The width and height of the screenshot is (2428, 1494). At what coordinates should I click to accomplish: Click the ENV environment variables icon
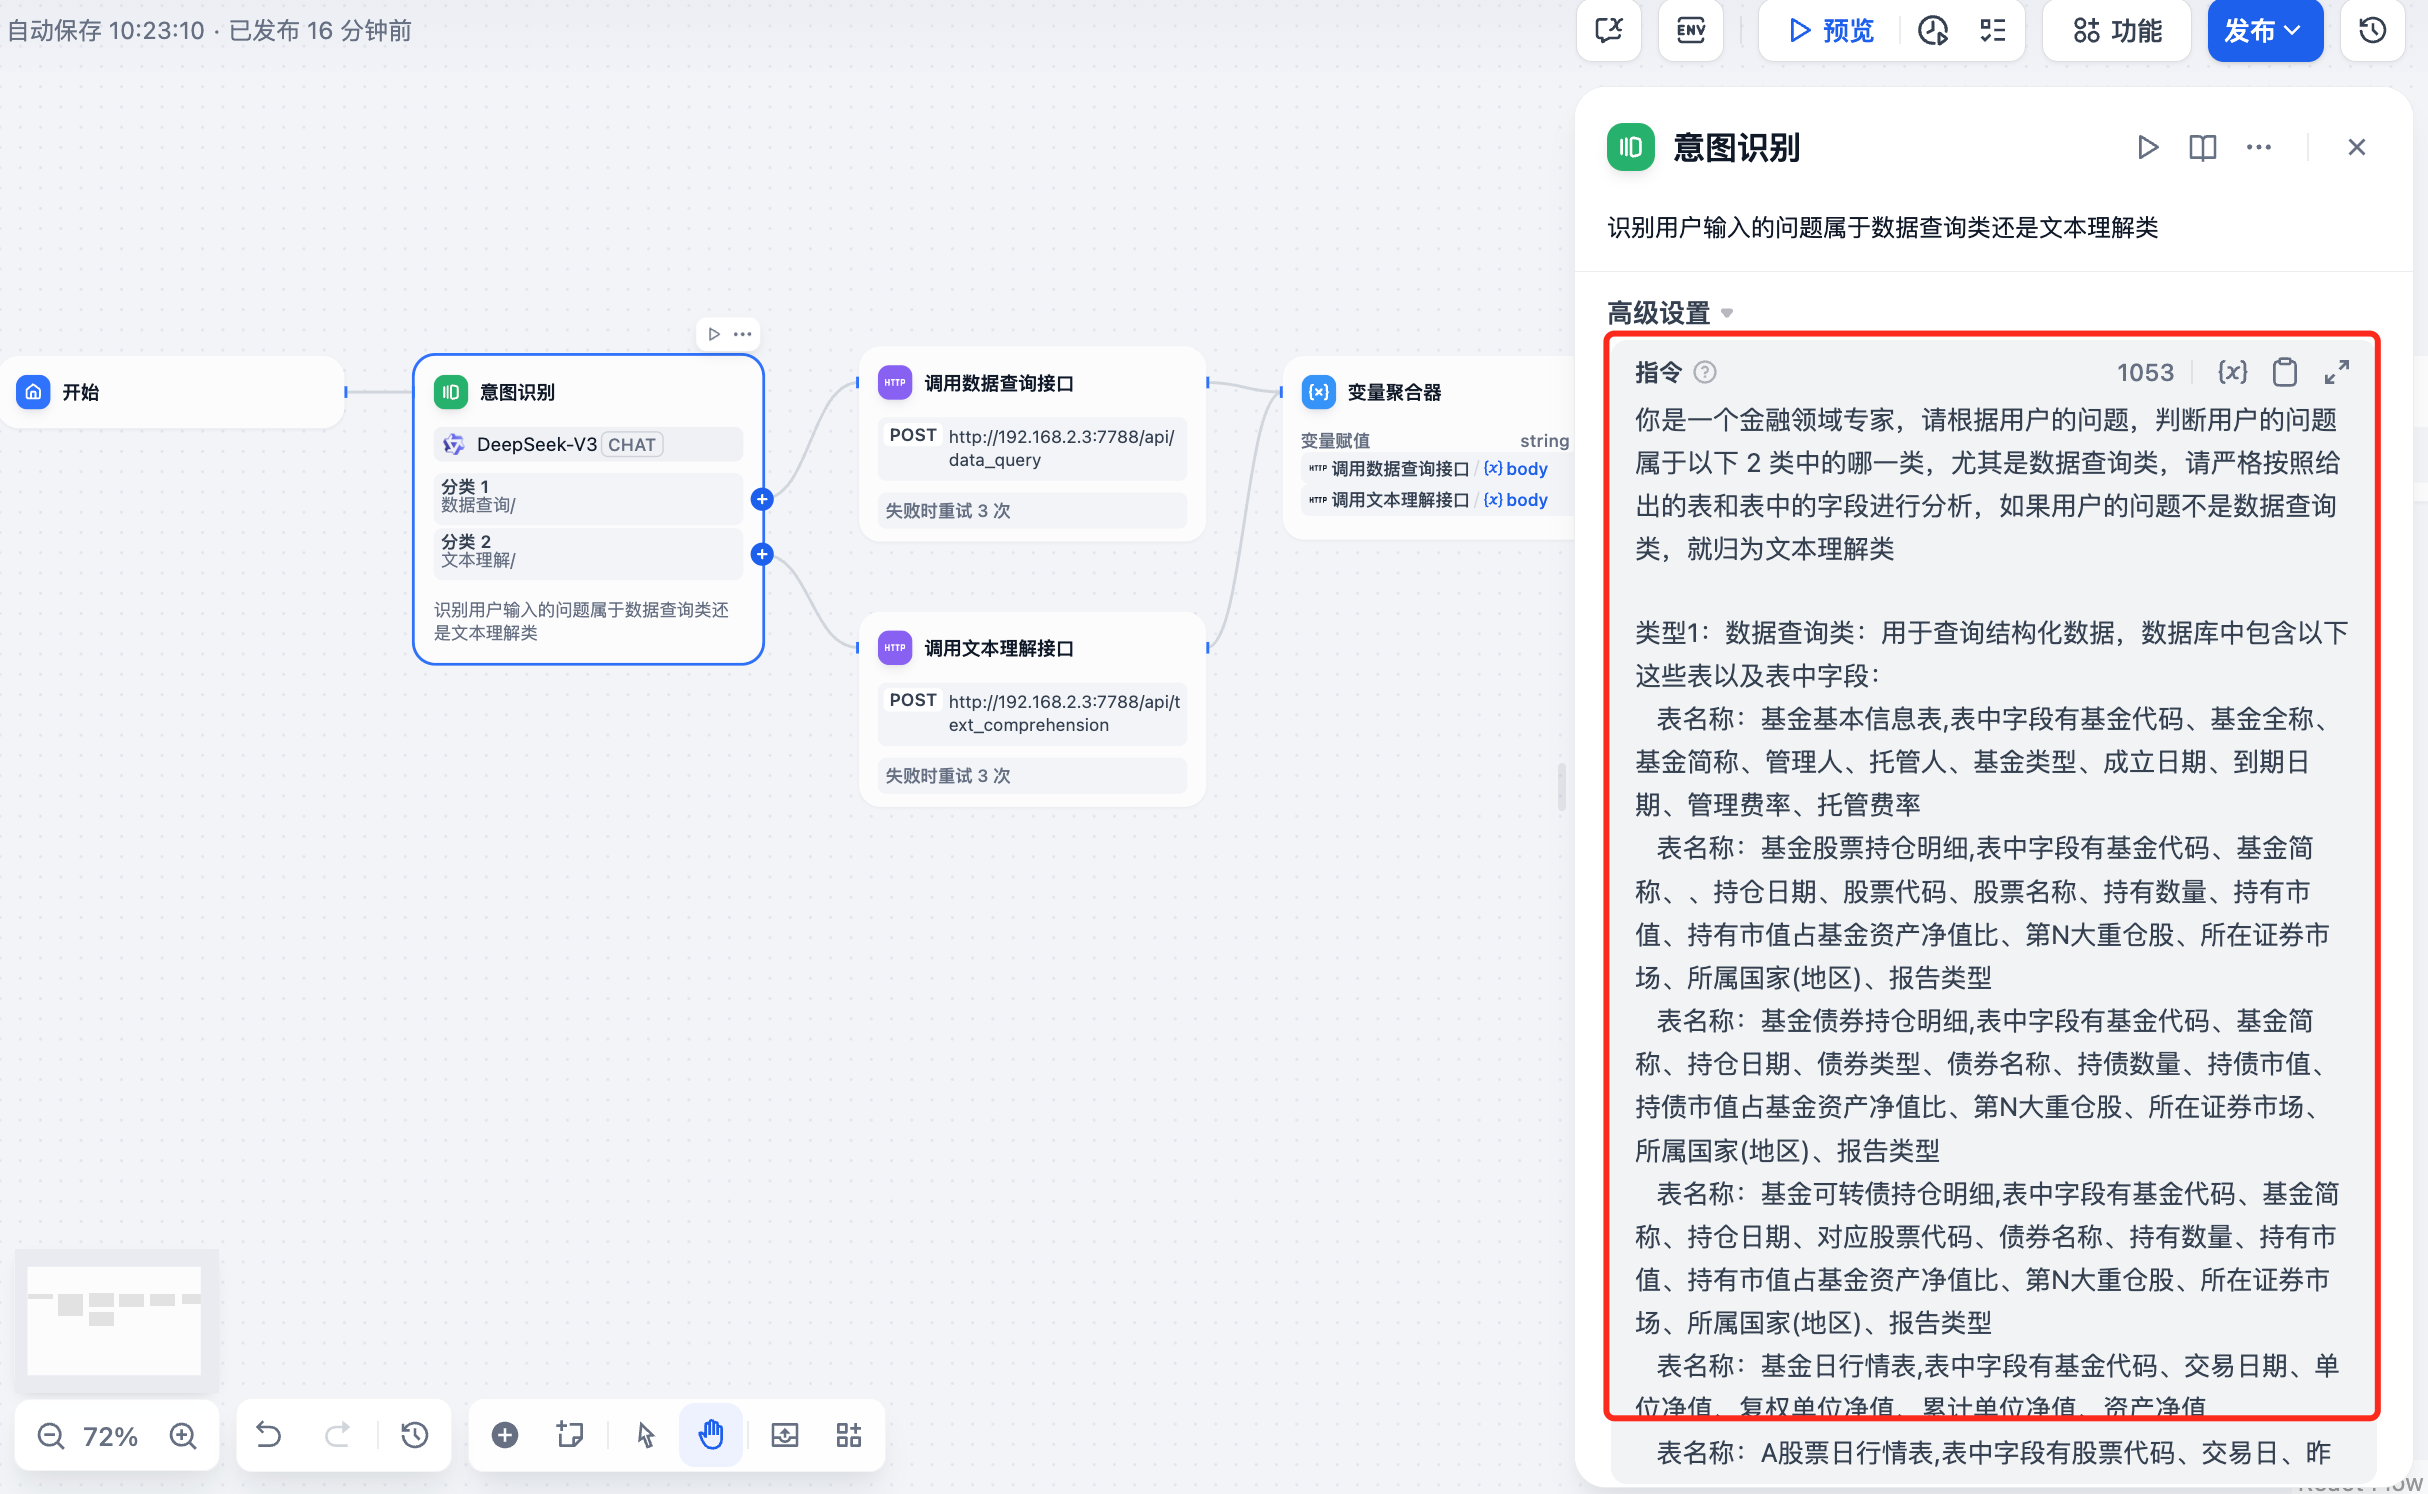coord(1690,31)
